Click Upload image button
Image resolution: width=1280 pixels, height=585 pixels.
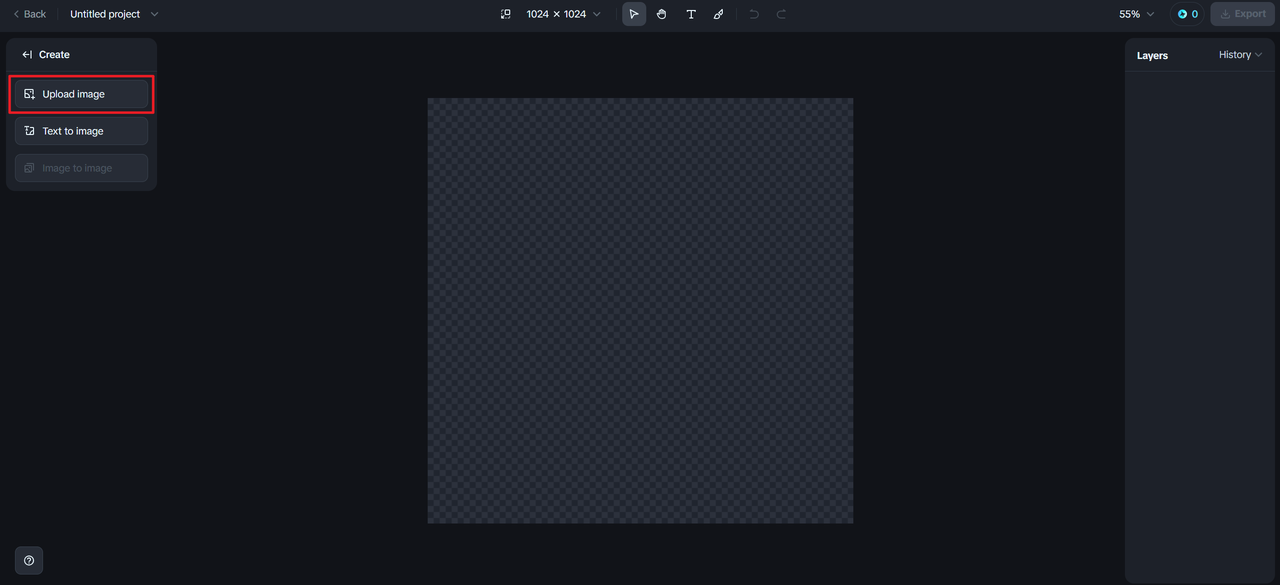coord(81,94)
